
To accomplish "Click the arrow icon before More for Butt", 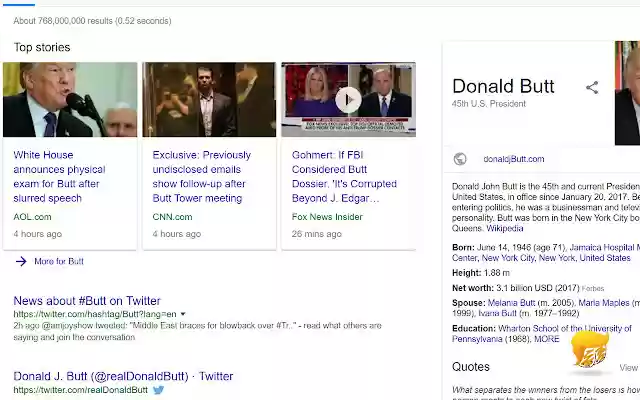I will (21, 261).
